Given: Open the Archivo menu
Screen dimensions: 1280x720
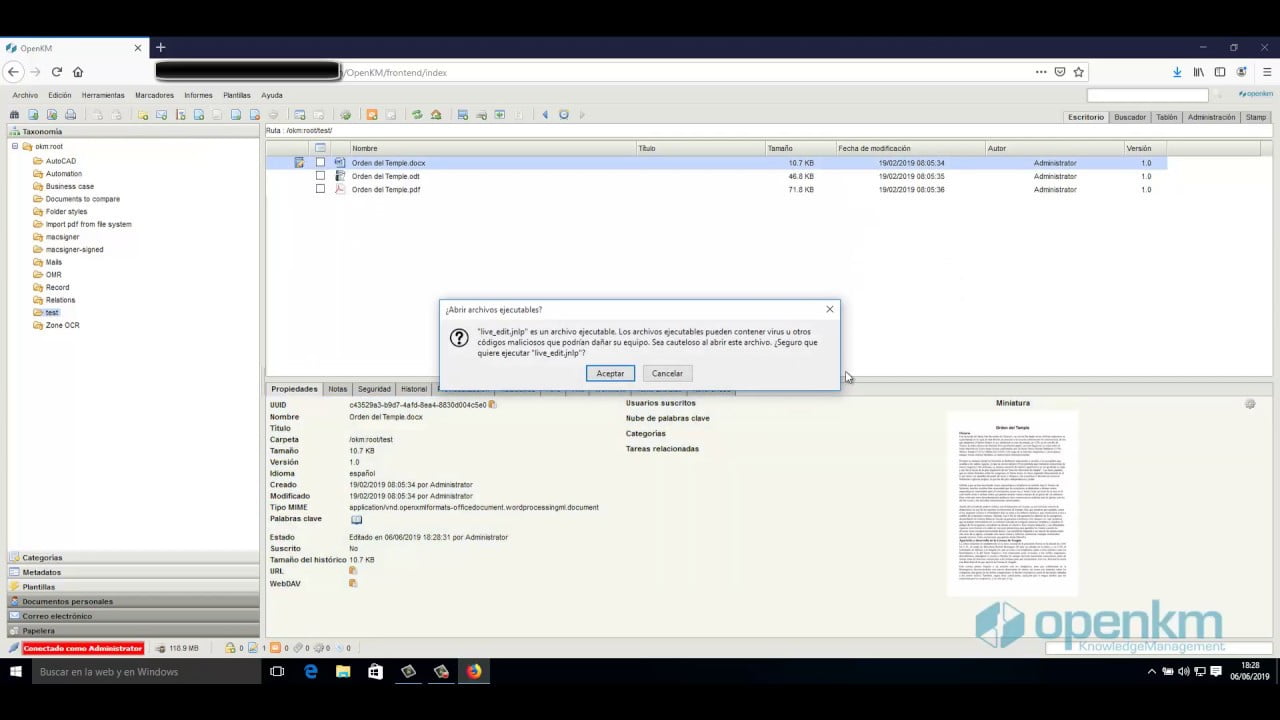Looking at the screenshot, I should point(25,95).
